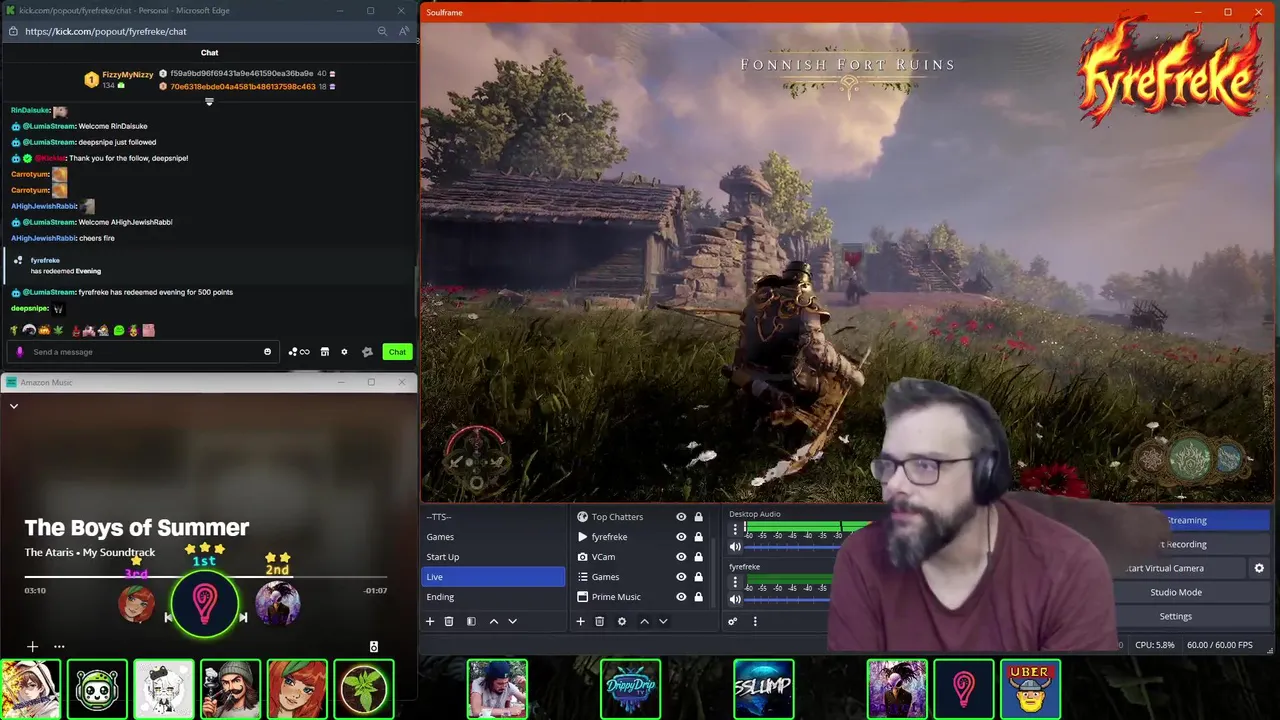Screen dimensions: 1280x720
Task: Hide the Top Chatters source
Action: click(681, 517)
